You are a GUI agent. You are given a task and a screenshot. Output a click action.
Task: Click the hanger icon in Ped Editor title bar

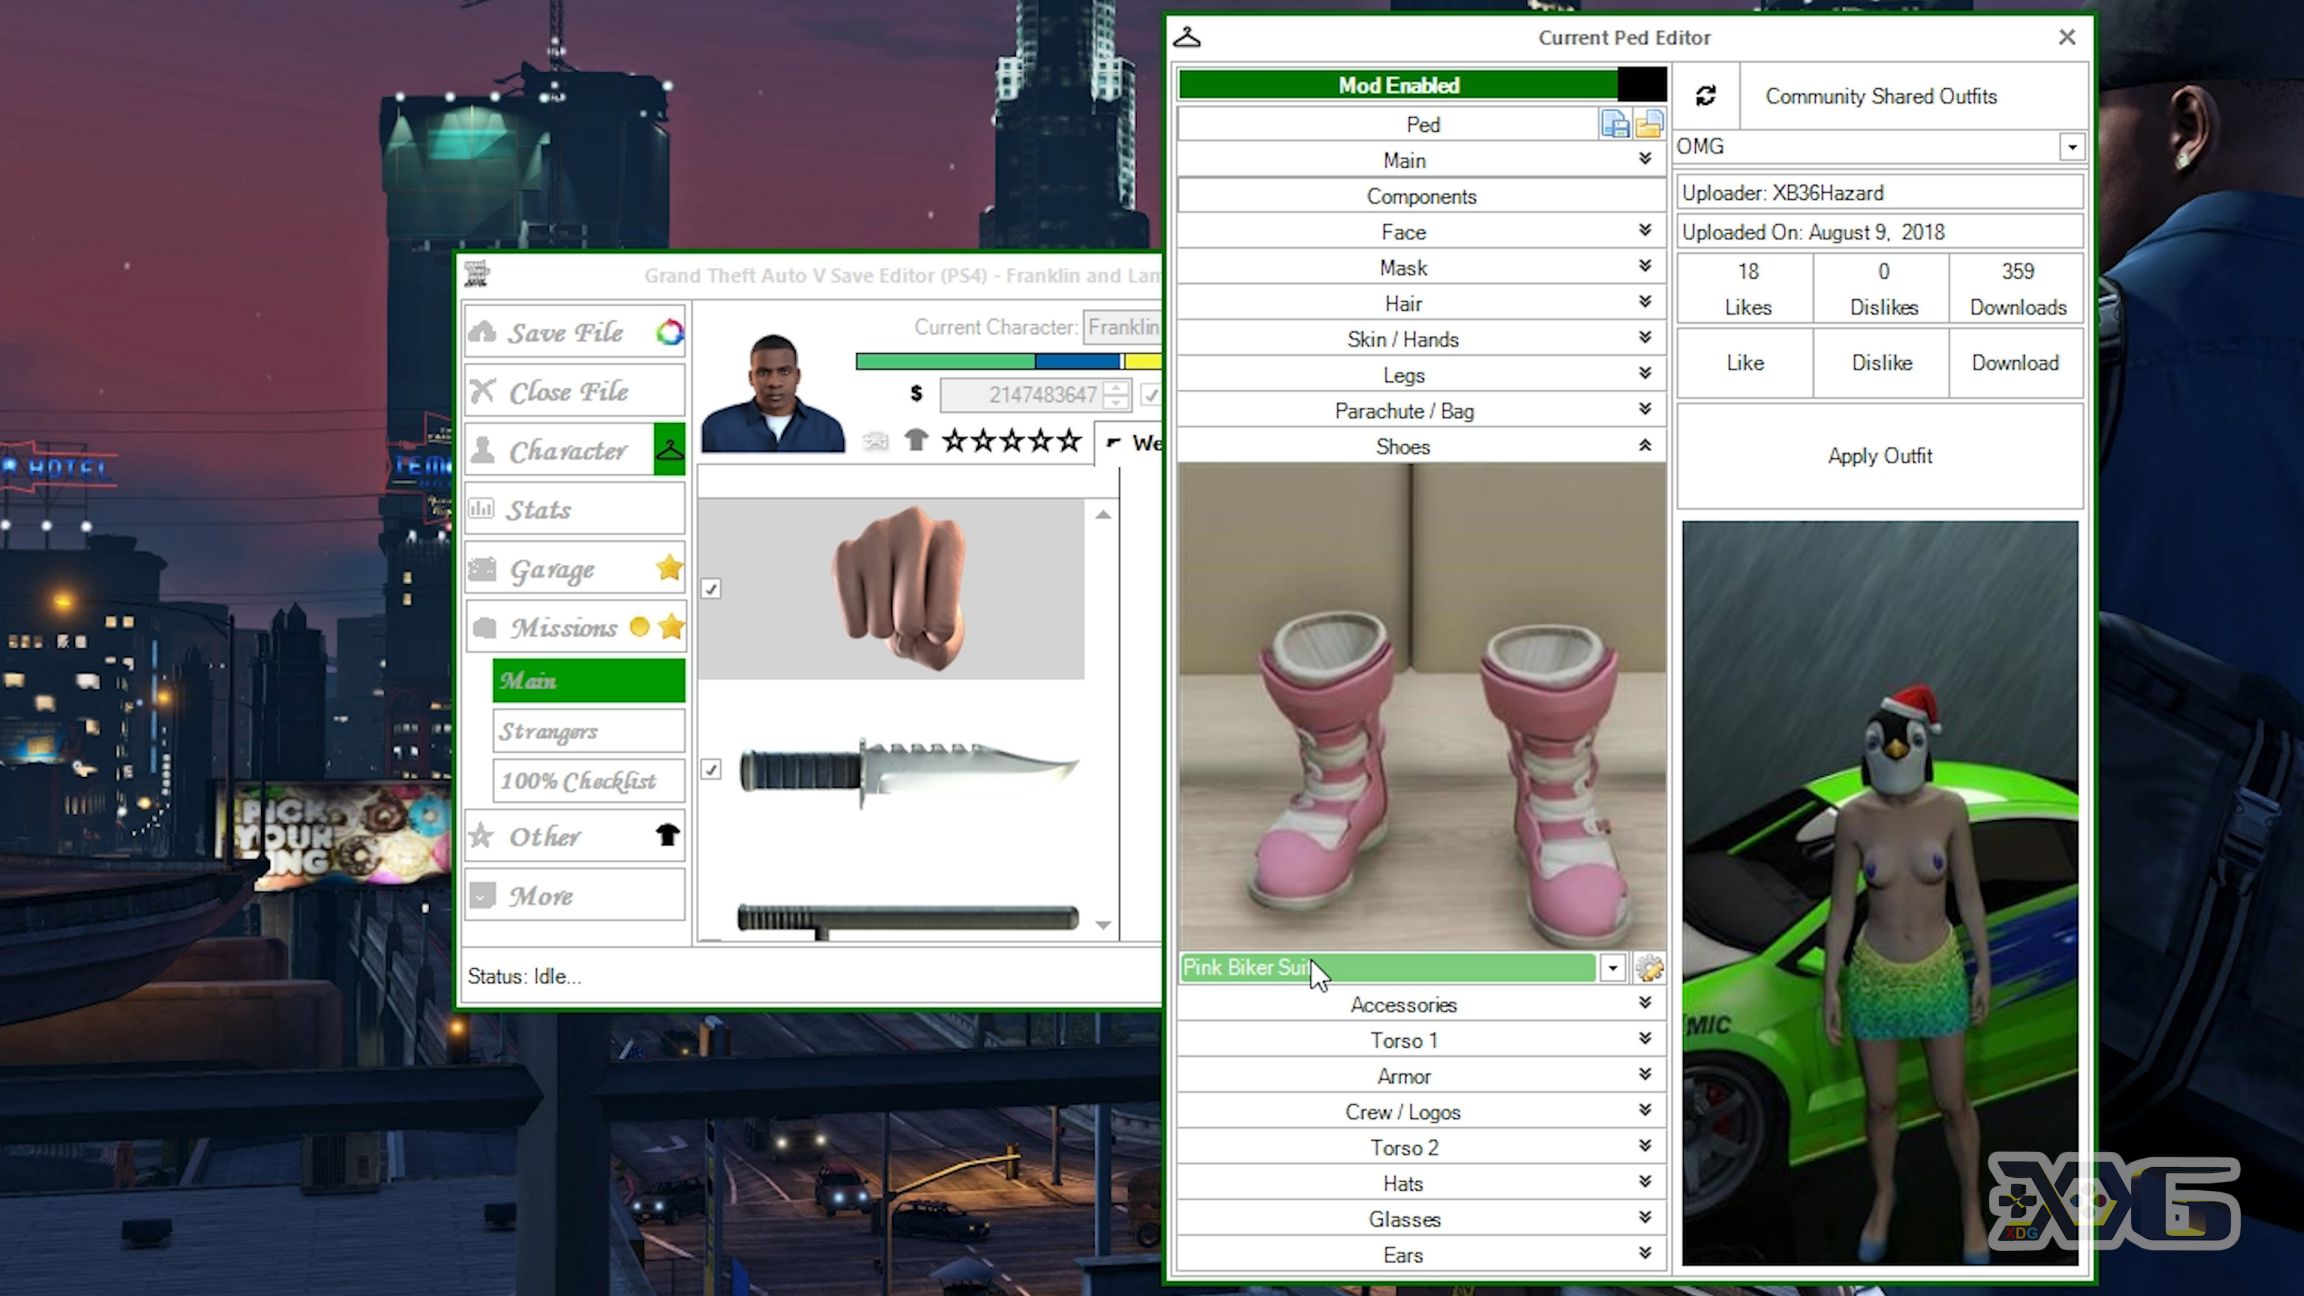[x=1187, y=37]
